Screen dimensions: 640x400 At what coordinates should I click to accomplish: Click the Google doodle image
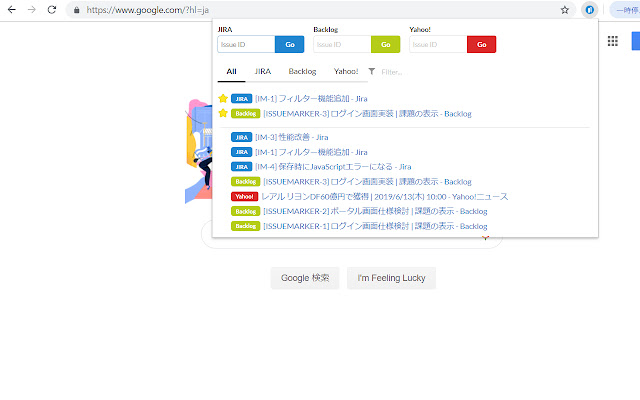click(x=198, y=151)
